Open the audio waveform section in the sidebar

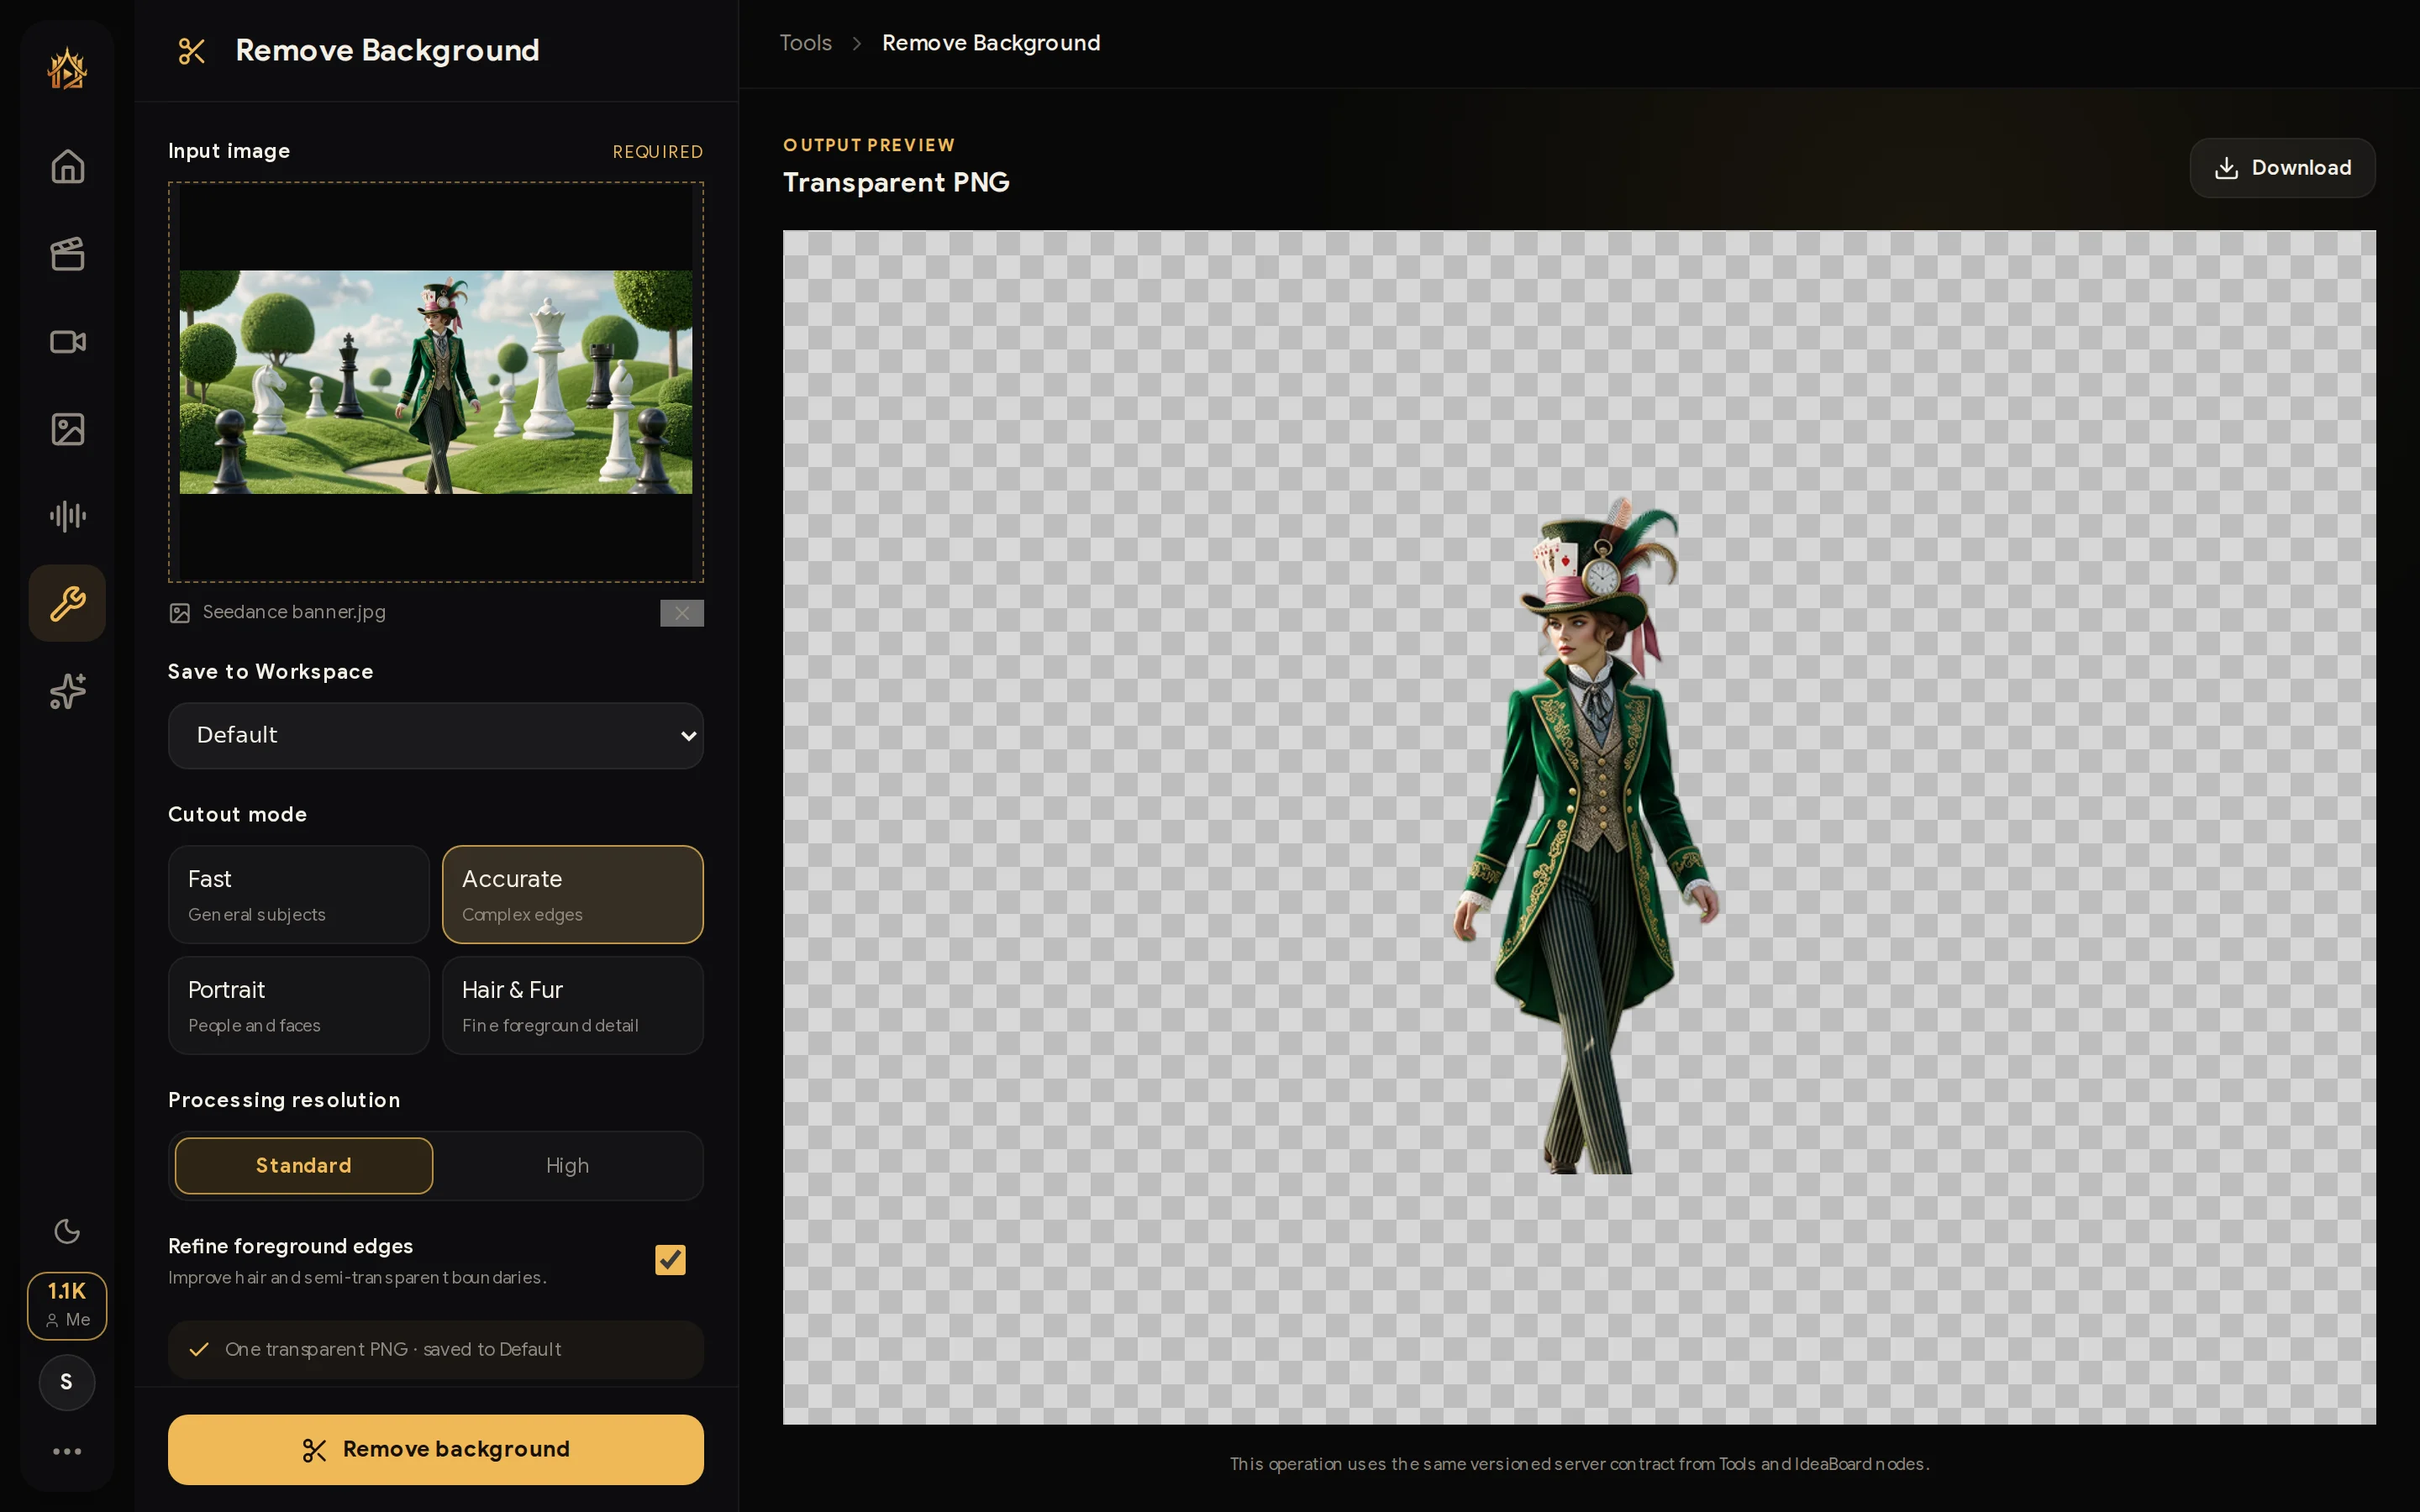(x=67, y=516)
